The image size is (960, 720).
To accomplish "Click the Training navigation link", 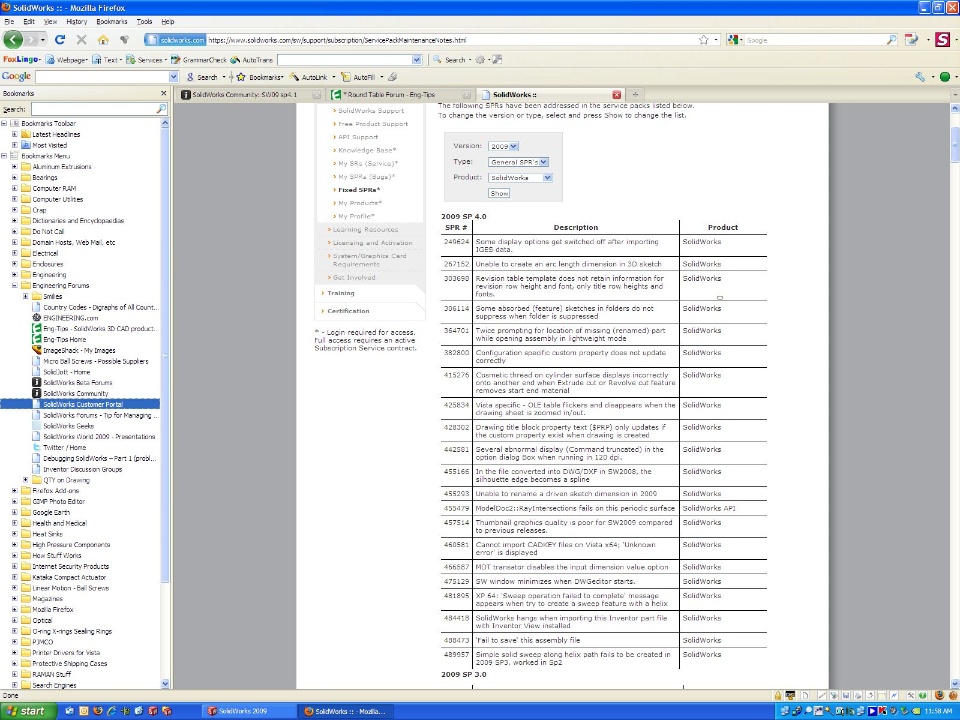I will pyautogui.click(x=340, y=293).
